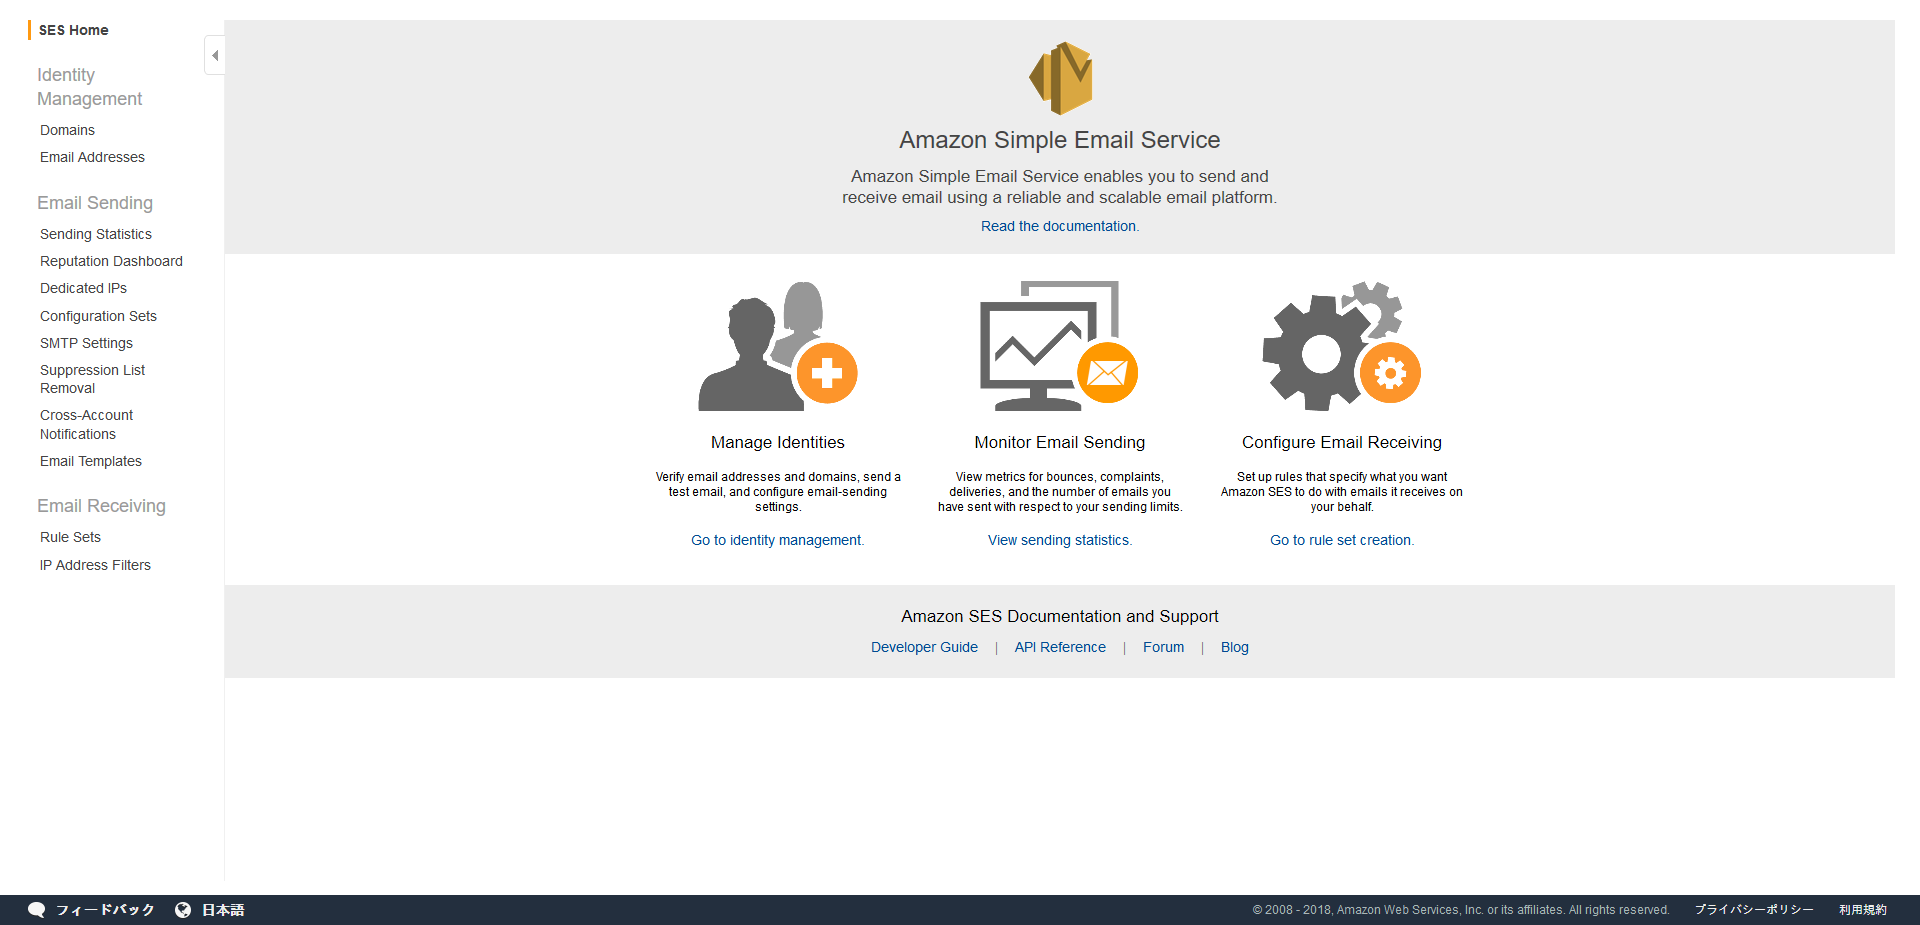This screenshot has width=1920, height=925.
Task: Open the Blog link
Action: pyautogui.click(x=1234, y=647)
